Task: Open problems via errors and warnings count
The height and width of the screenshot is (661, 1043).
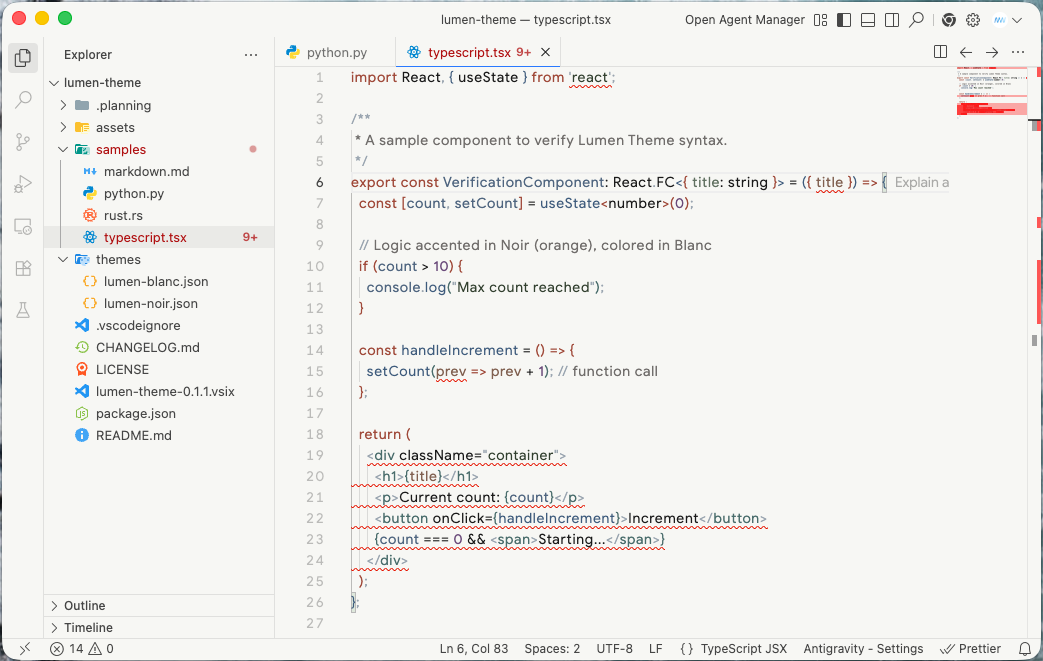Action: pos(82,649)
